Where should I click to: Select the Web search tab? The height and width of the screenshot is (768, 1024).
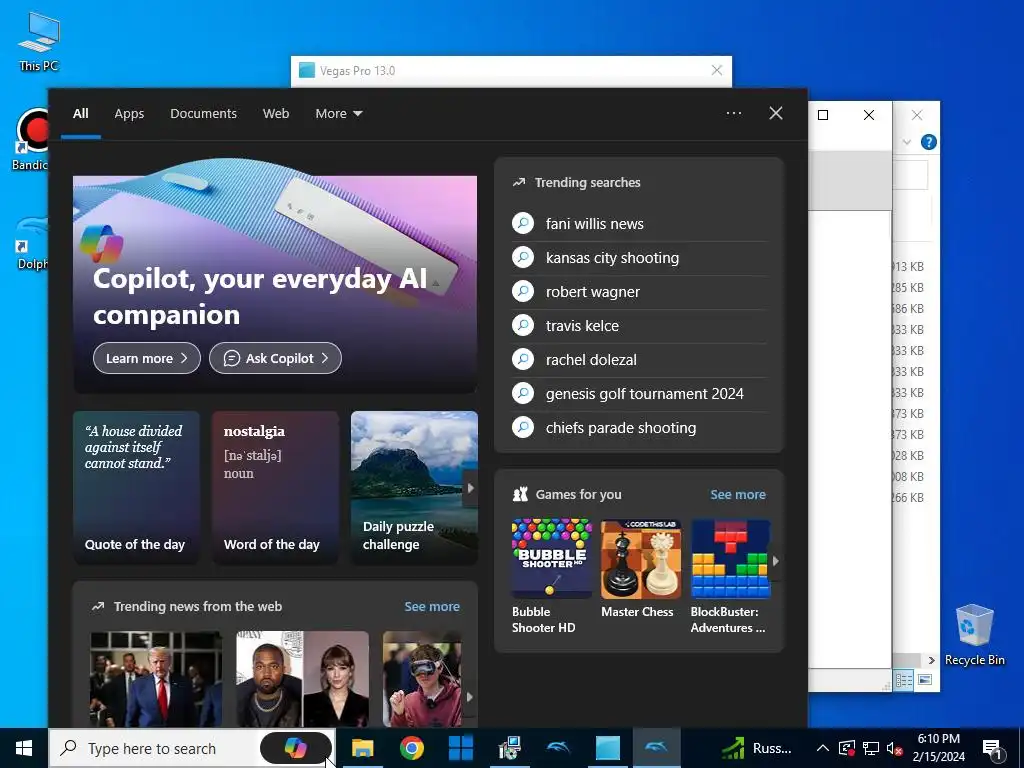pyautogui.click(x=276, y=113)
